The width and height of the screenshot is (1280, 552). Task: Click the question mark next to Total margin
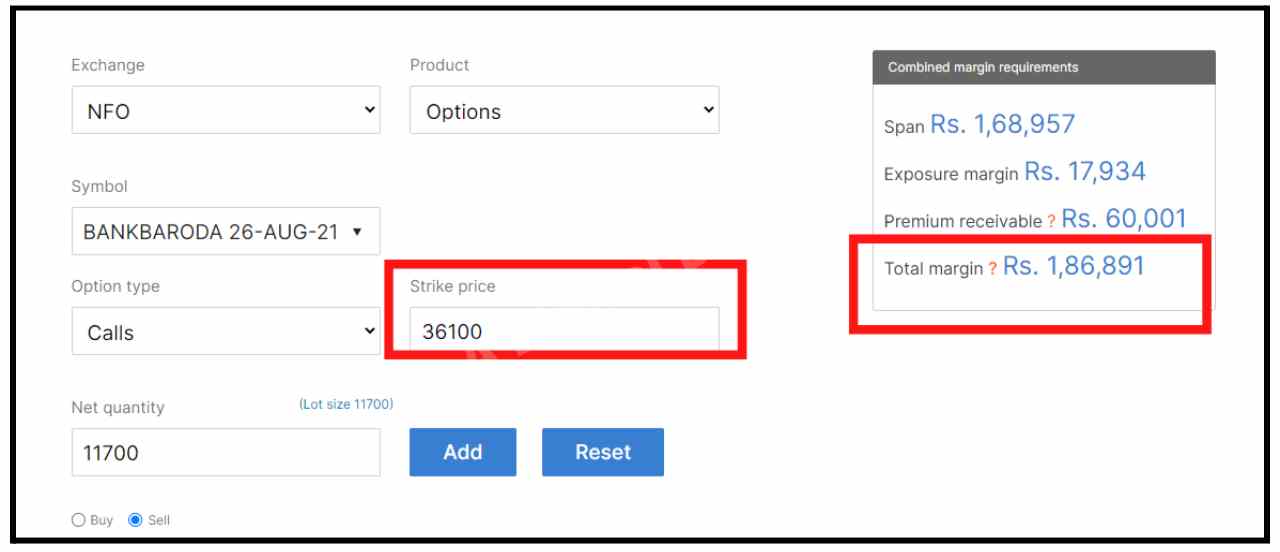coord(992,270)
